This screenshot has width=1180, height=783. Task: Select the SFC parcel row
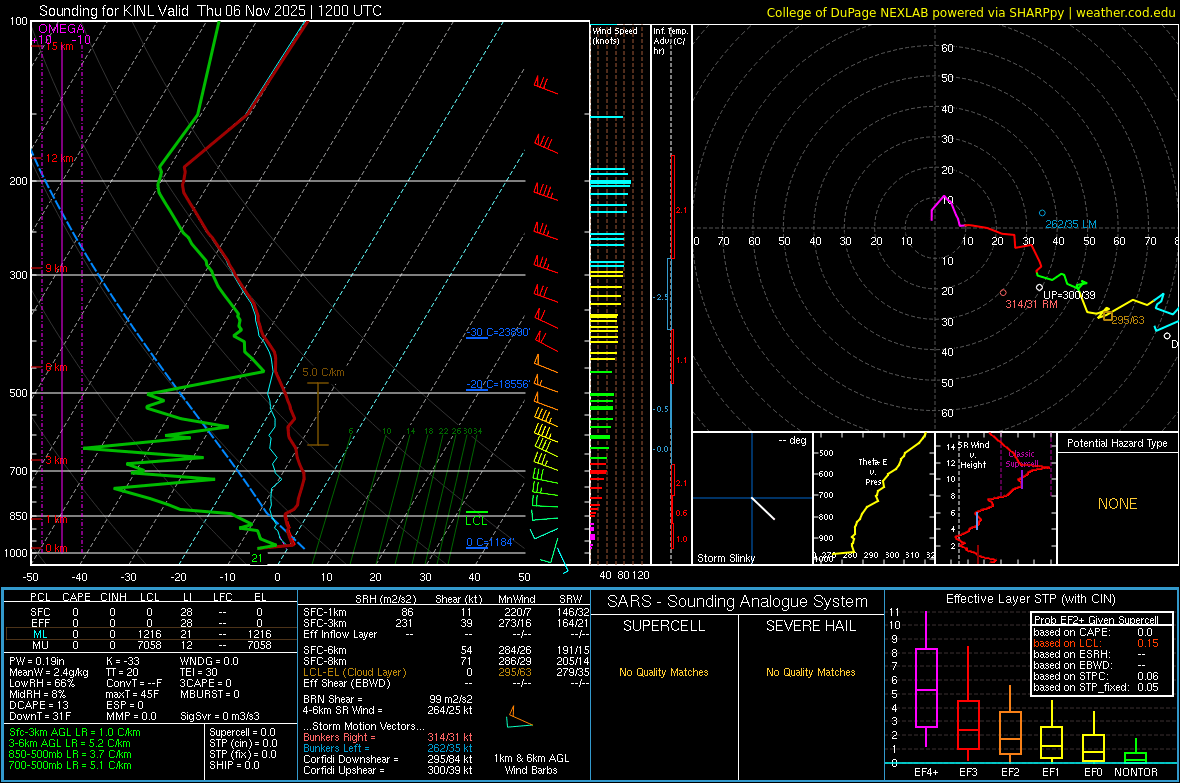[150, 612]
